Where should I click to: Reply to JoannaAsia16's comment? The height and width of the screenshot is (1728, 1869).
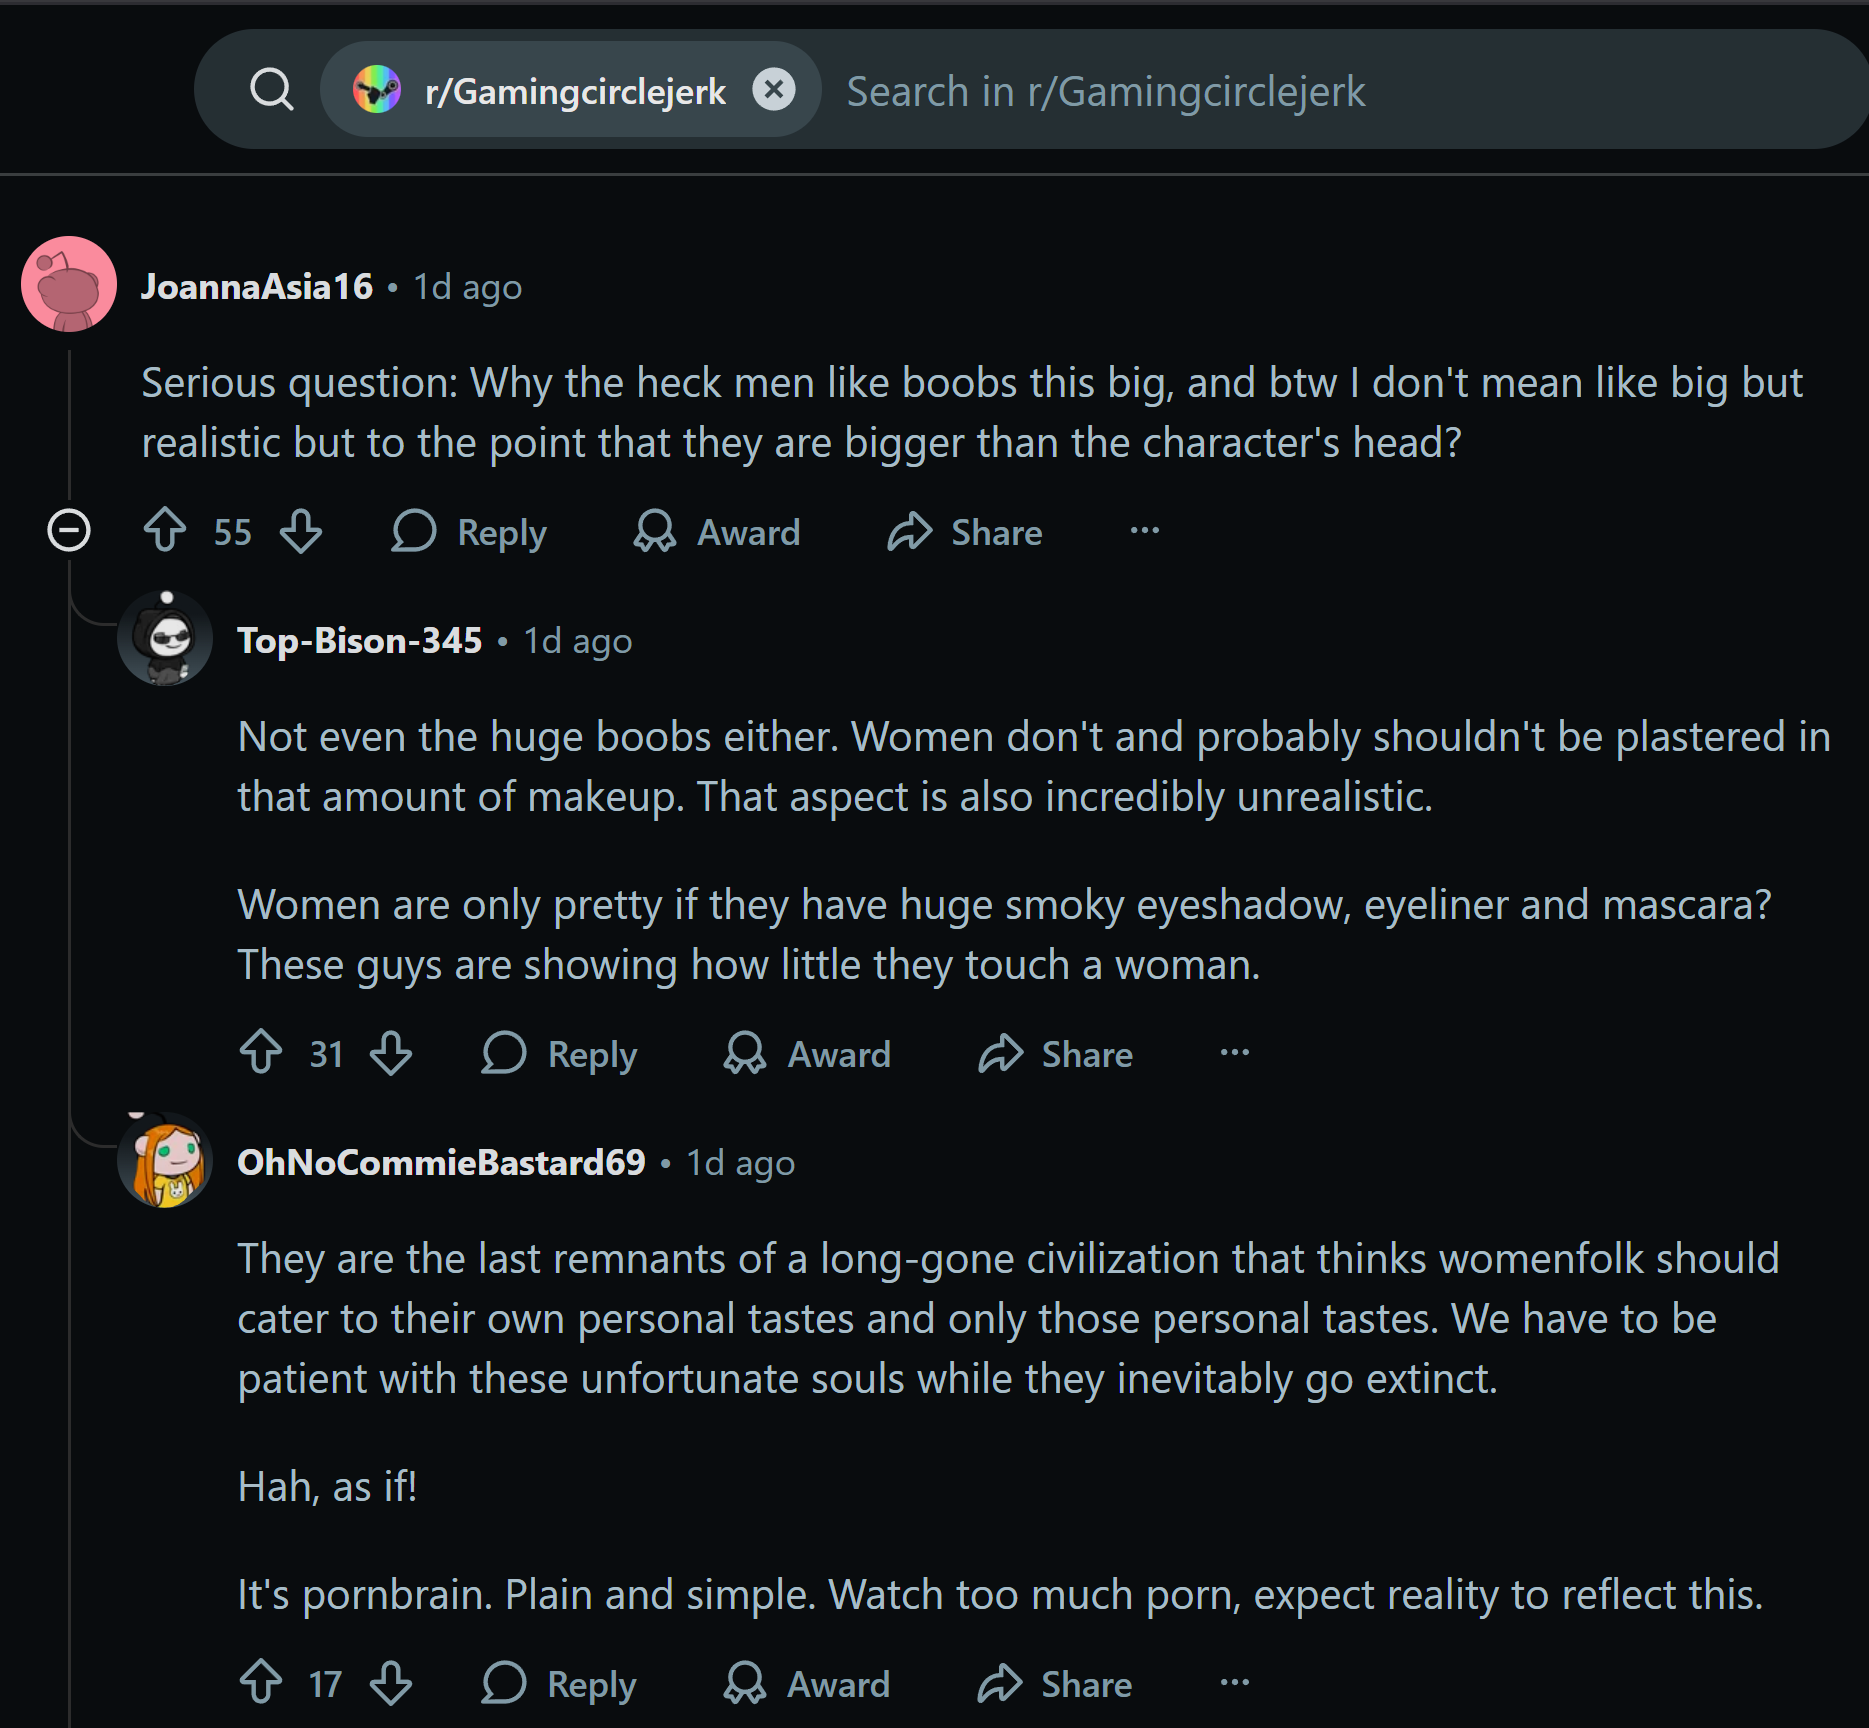click(x=470, y=532)
